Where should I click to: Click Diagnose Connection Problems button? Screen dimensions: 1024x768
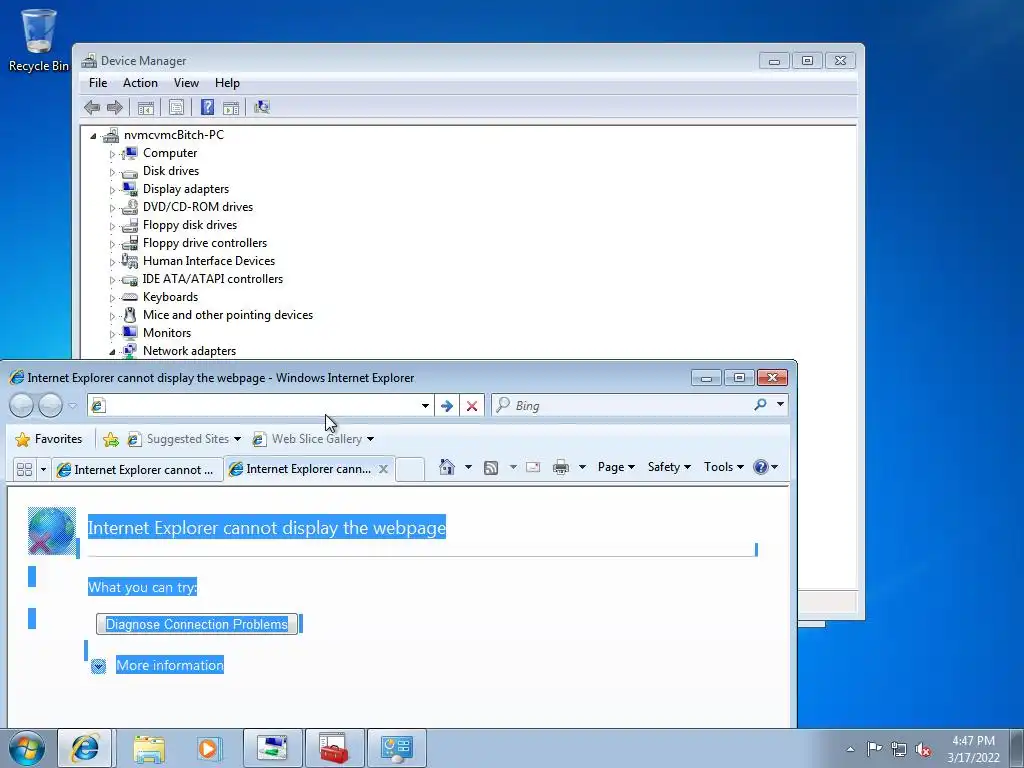tap(197, 624)
